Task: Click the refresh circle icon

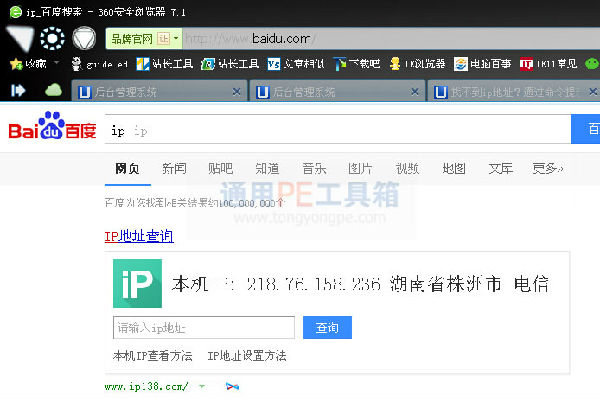Action: point(52,39)
